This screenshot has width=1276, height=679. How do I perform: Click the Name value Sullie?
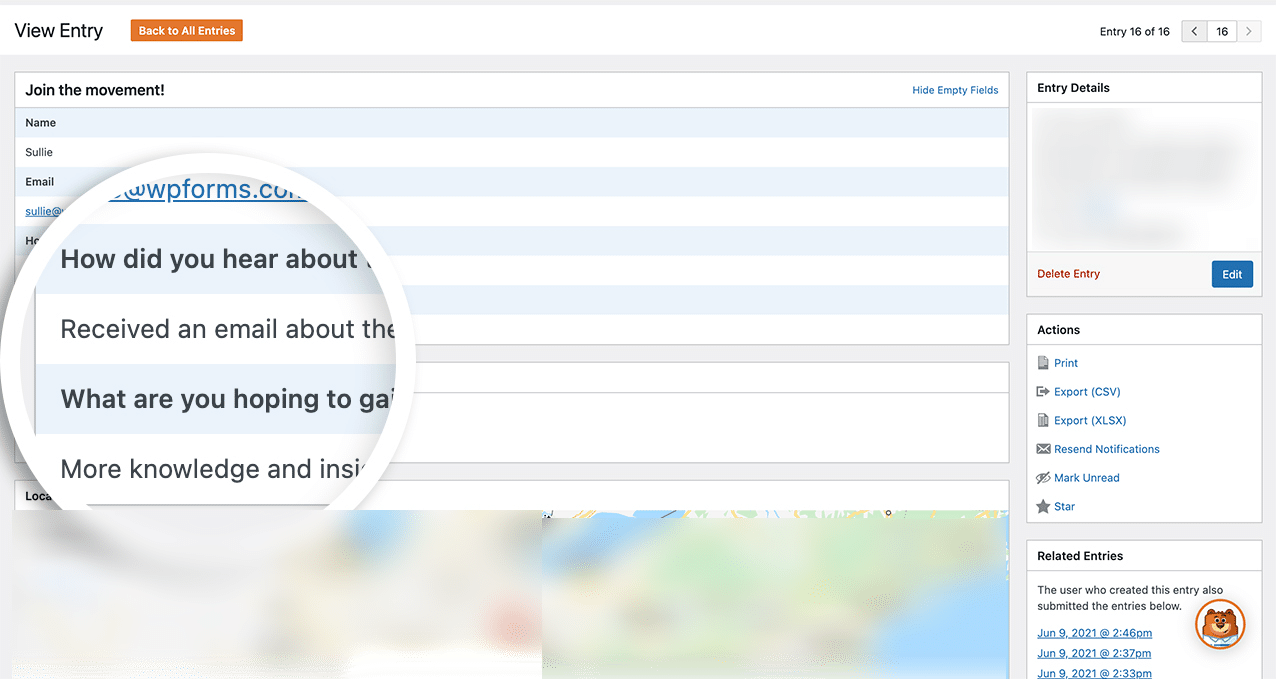39,152
